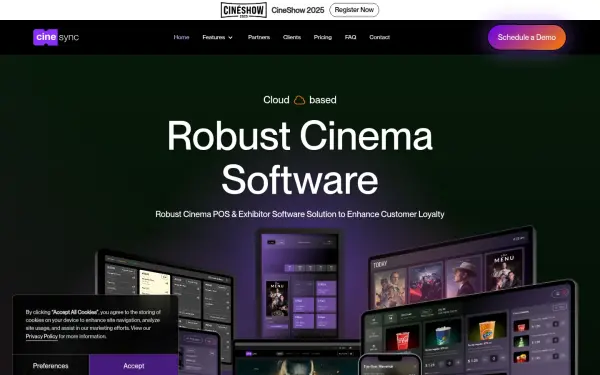
Task: Open the Home nav item
Action: pos(181,37)
